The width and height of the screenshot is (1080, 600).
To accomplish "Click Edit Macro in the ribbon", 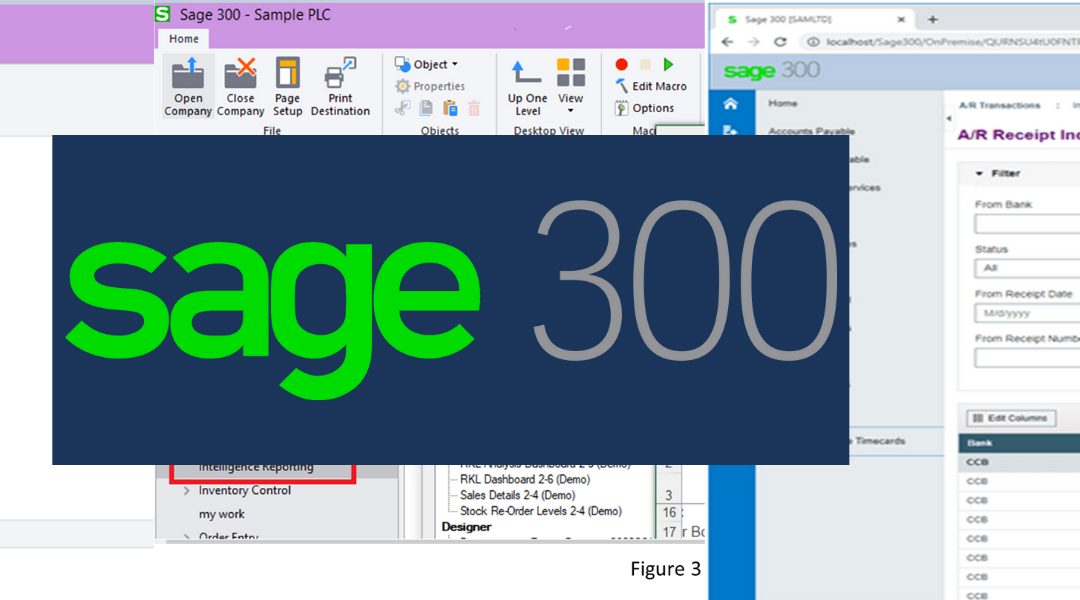I will coord(651,86).
